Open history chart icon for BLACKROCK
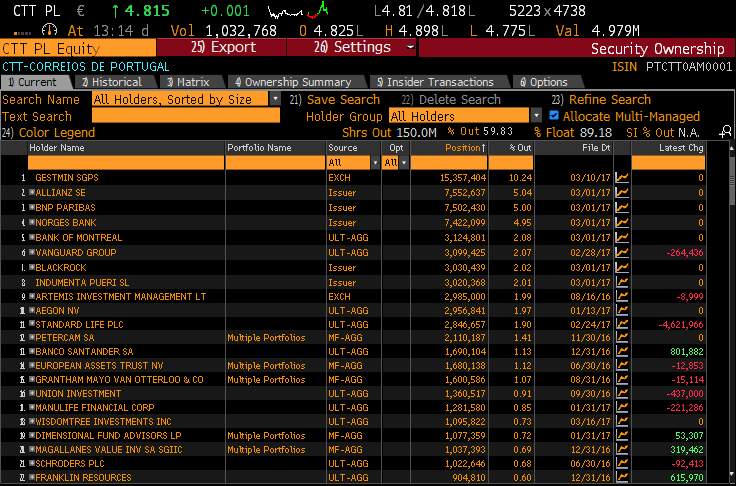Screen dimensions: 736x486 622,268
